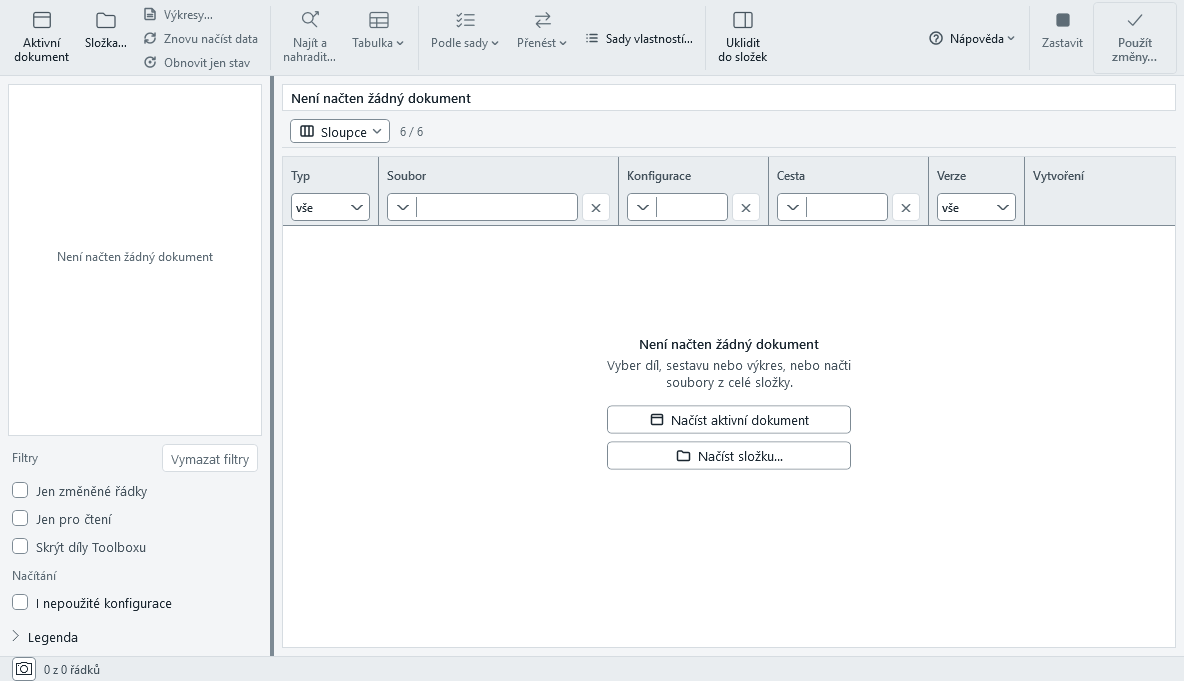Open the Tabulka dropdown menu
The height and width of the screenshot is (681, 1184).
(x=378, y=30)
